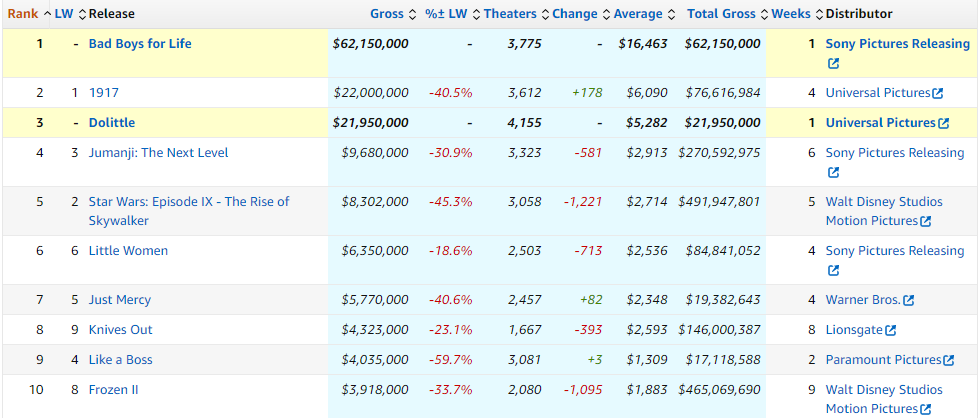Open the Little Women release link
The image size is (979, 418).
(128, 251)
